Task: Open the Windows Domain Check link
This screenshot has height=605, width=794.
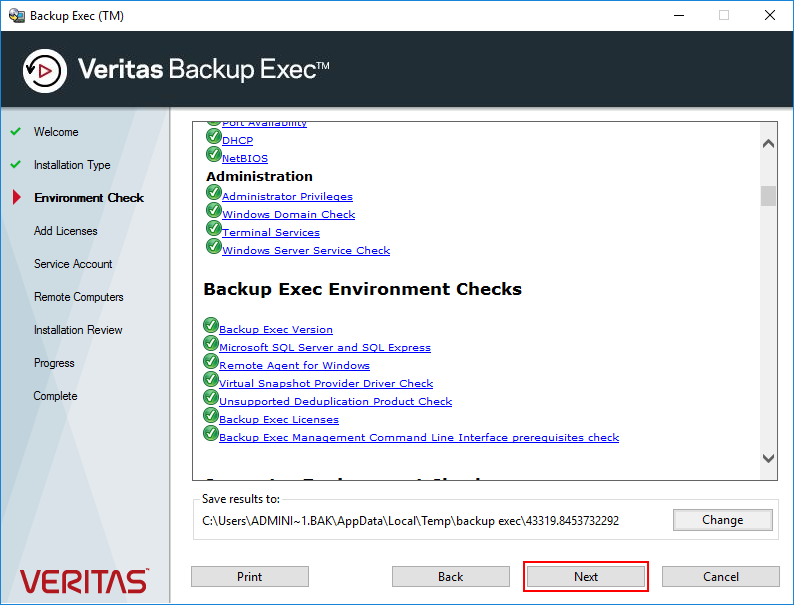Action: 289,214
